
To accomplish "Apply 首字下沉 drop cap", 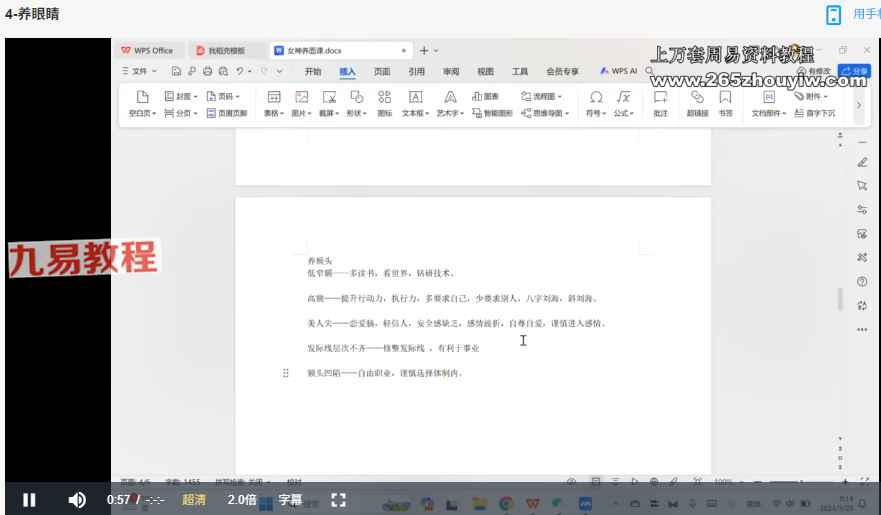I will point(815,113).
